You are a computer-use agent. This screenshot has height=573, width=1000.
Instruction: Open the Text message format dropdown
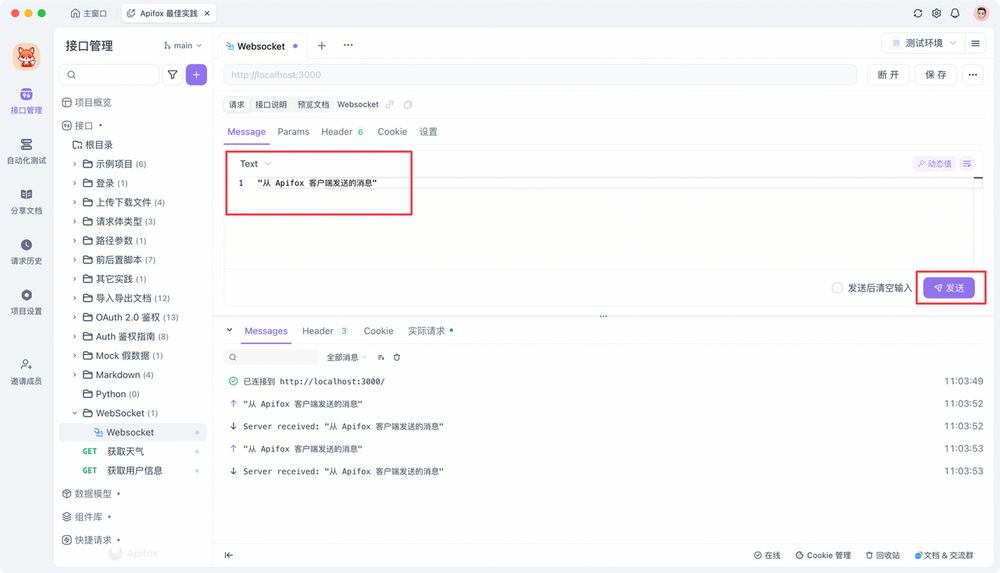pyautogui.click(x=255, y=164)
